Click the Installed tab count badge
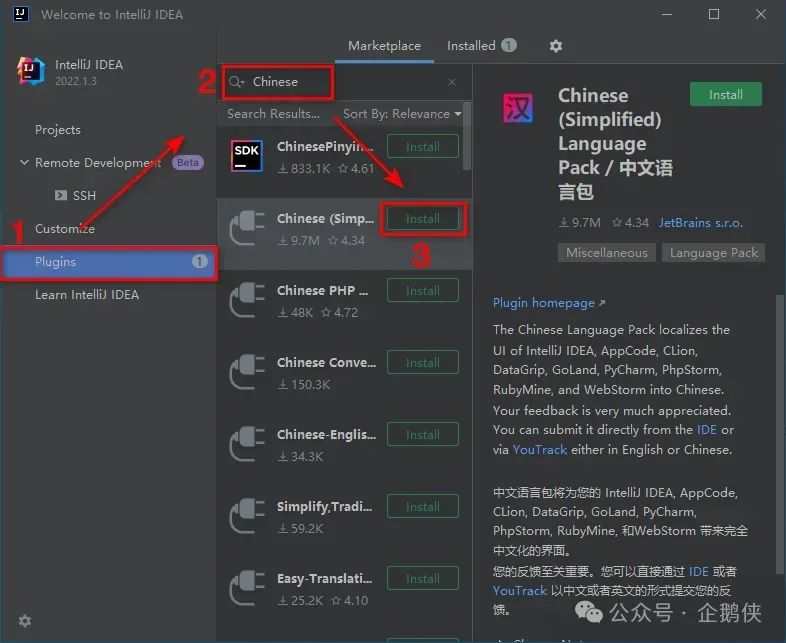Screen dimensions: 786x643 508,46
